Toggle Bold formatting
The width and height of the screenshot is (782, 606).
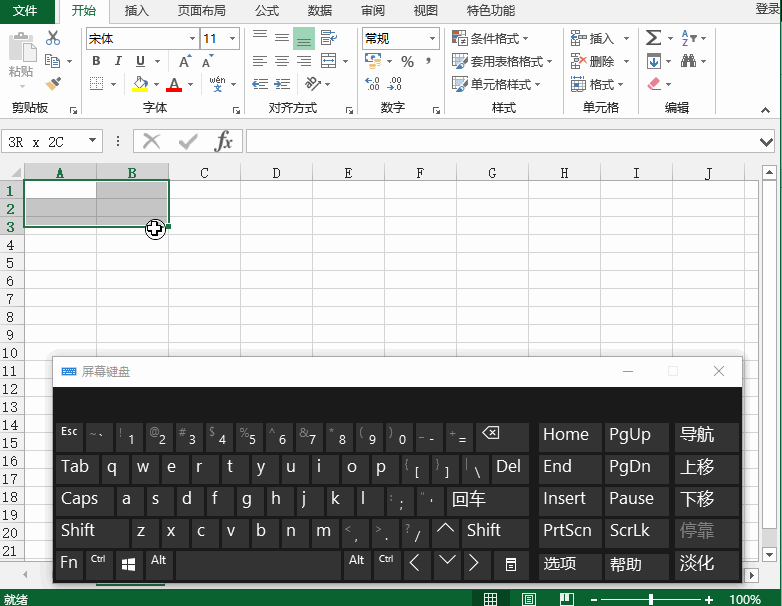(96, 61)
